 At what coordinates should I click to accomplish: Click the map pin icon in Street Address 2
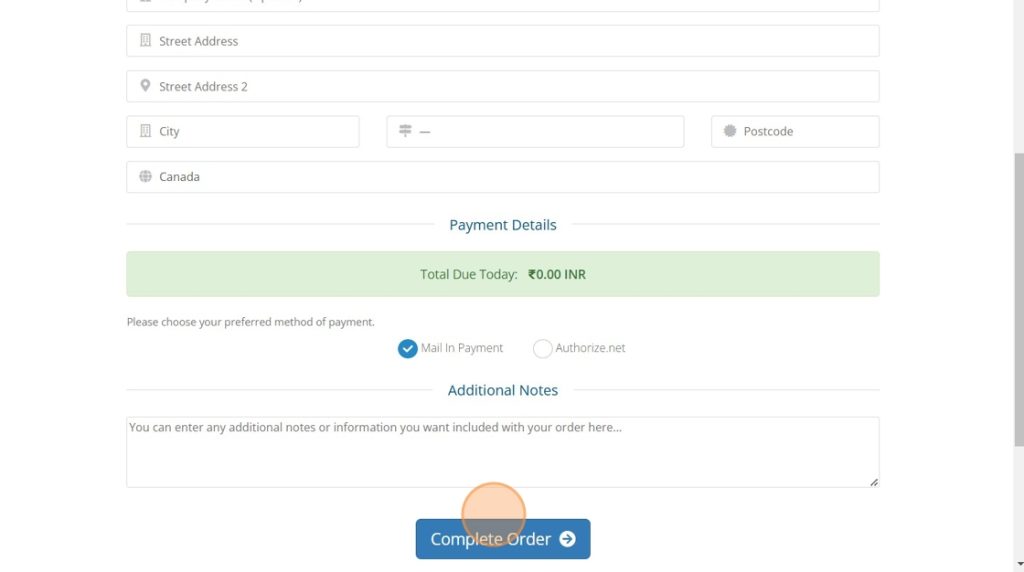[x=145, y=86]
